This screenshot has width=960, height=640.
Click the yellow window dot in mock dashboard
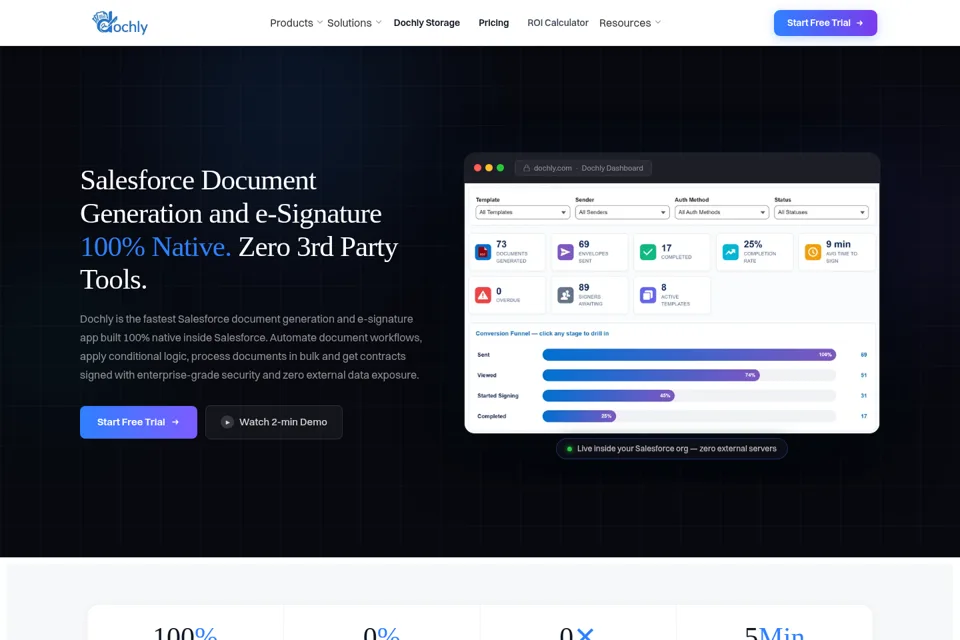pos(489,168)
